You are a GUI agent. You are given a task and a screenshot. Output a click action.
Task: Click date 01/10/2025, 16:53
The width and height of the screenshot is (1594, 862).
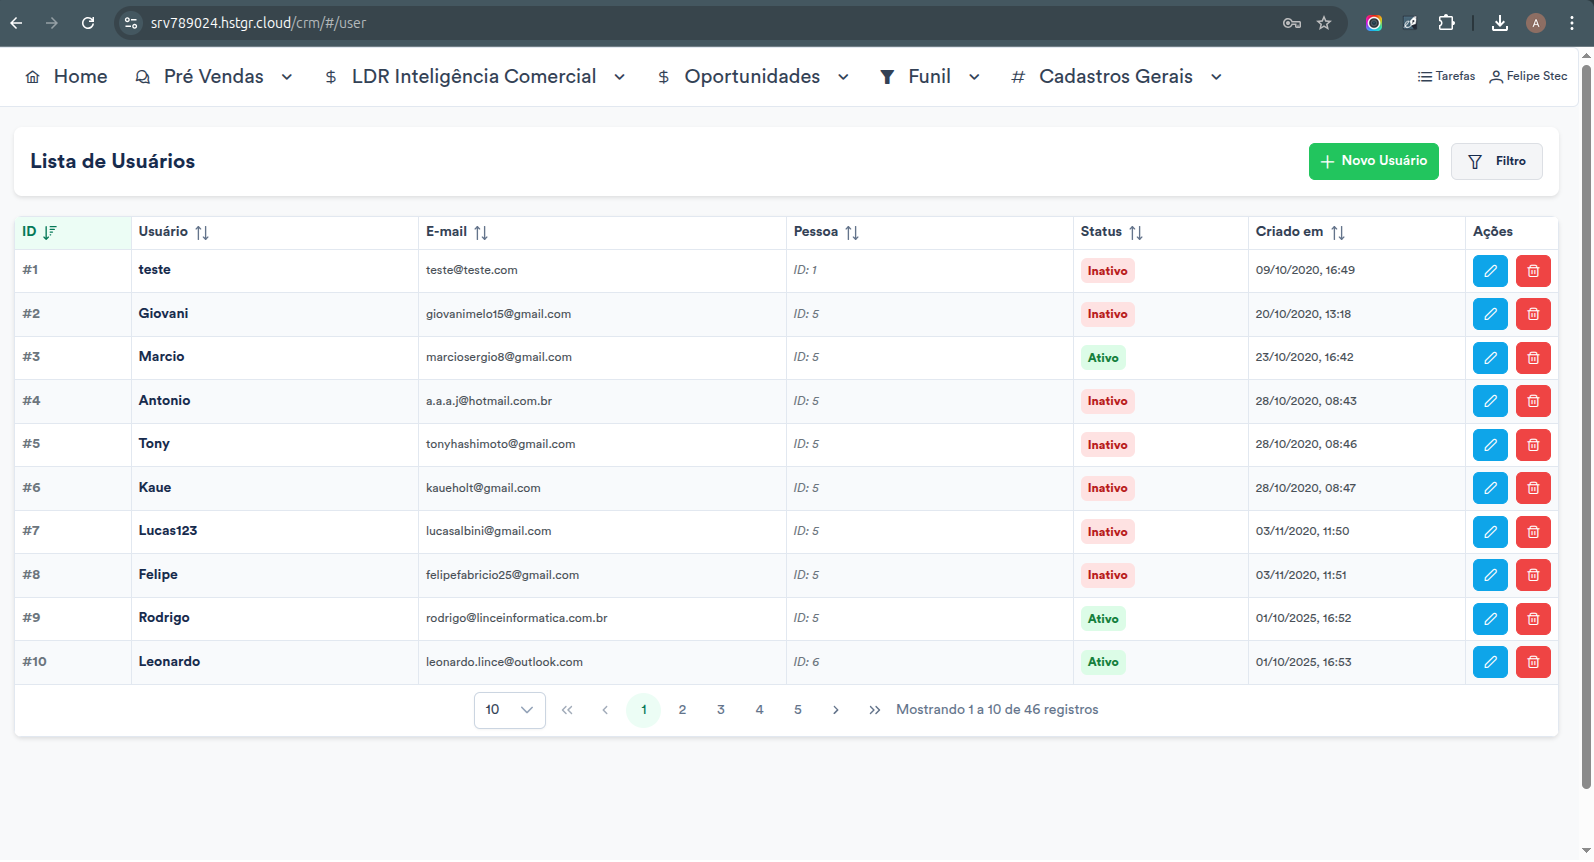click(1303, 662)
